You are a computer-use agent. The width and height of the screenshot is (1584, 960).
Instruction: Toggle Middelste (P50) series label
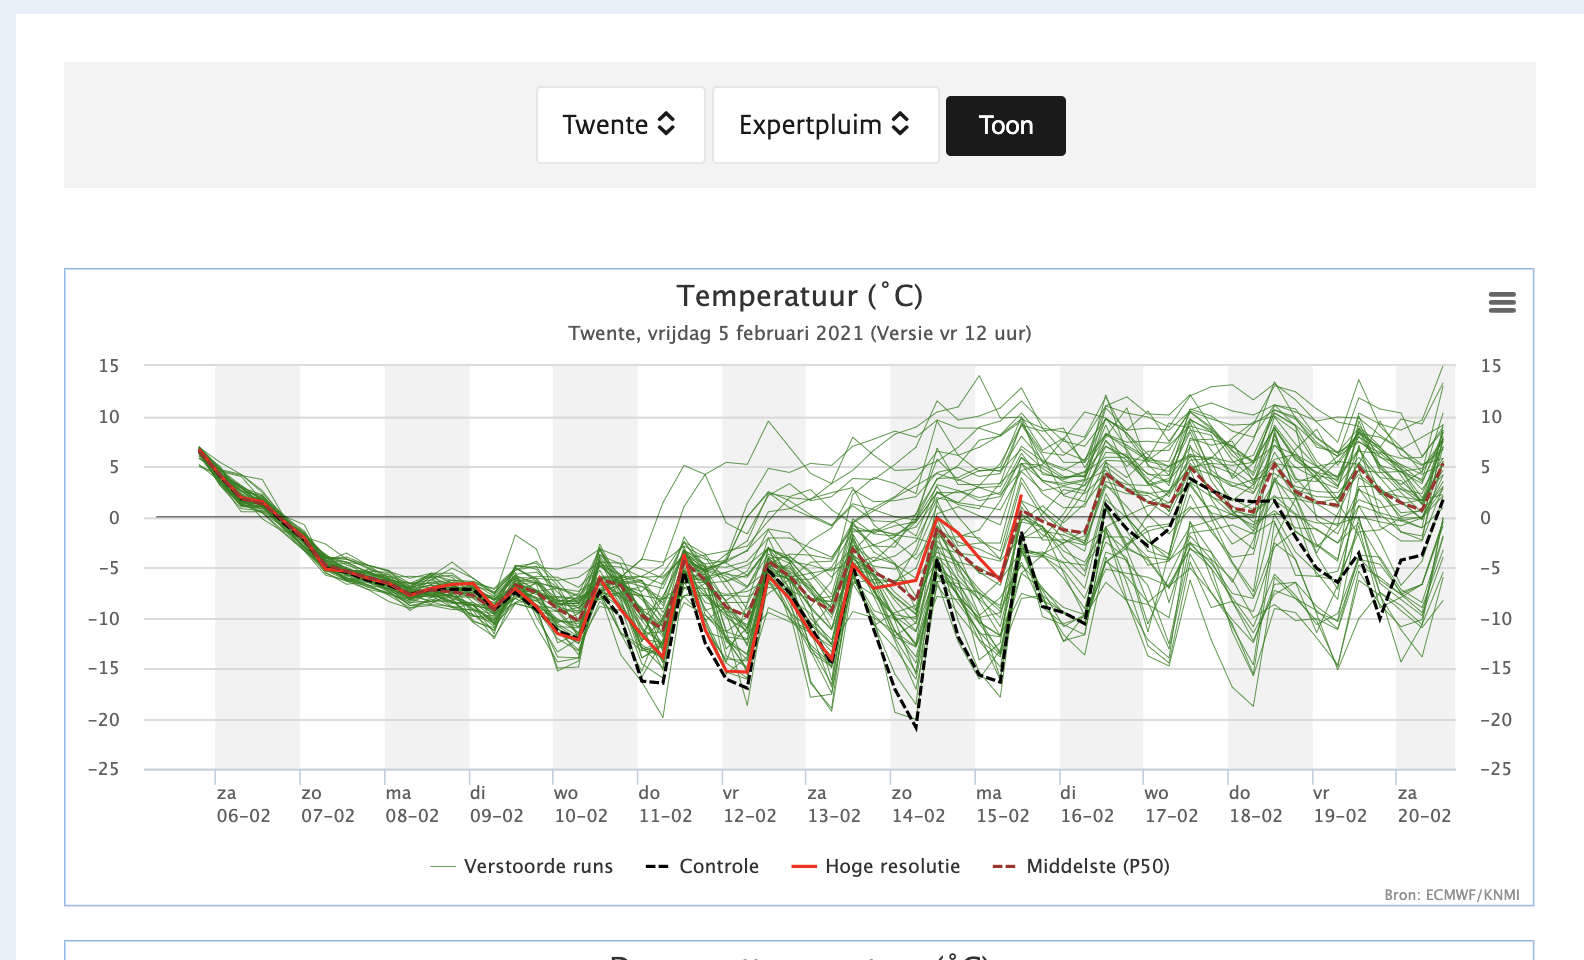click(1098, 866)
